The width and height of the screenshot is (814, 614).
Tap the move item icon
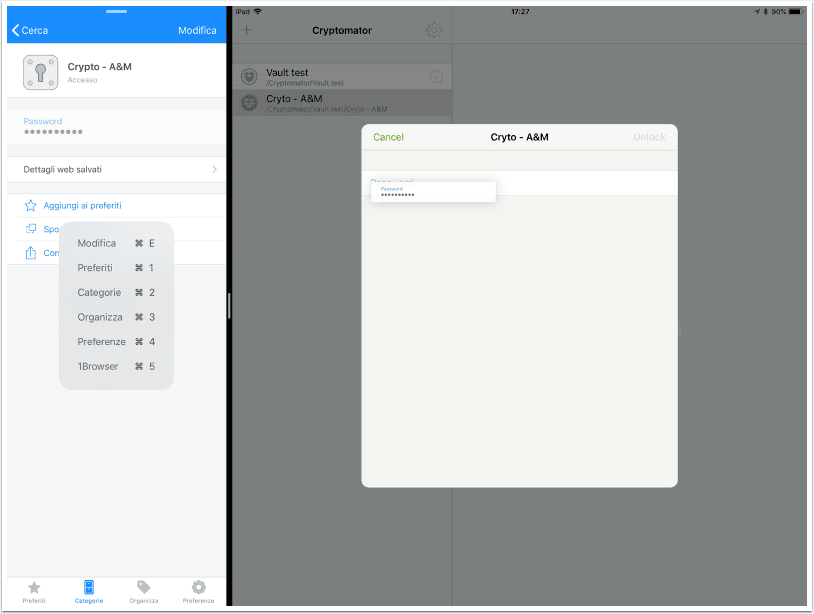pos(31,229)
